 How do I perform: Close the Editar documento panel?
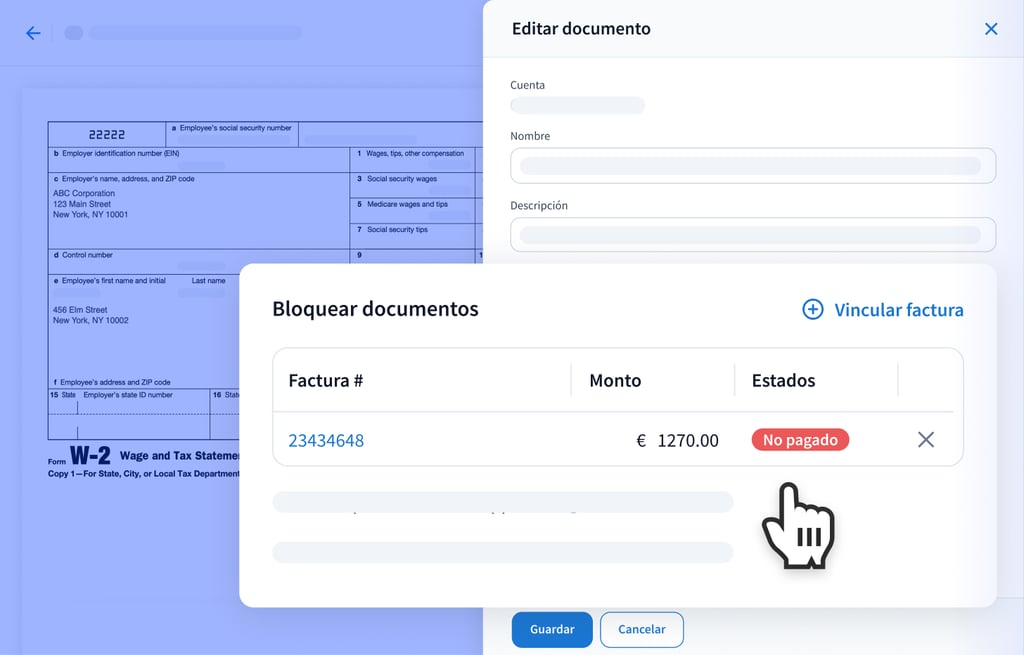990,29
